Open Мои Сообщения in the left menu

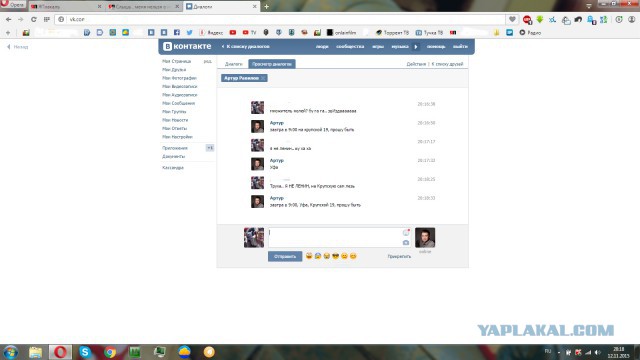pyautogui.click(x=178, y=103)
